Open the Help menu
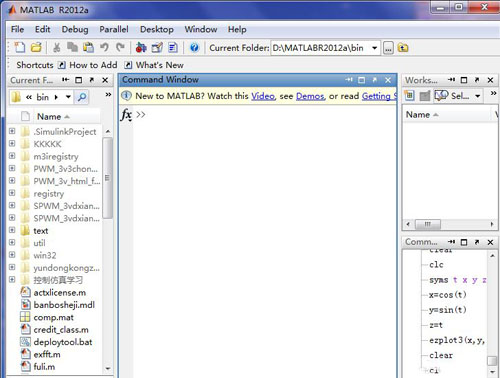The image size is (500, 378). (x=237, y=29)
